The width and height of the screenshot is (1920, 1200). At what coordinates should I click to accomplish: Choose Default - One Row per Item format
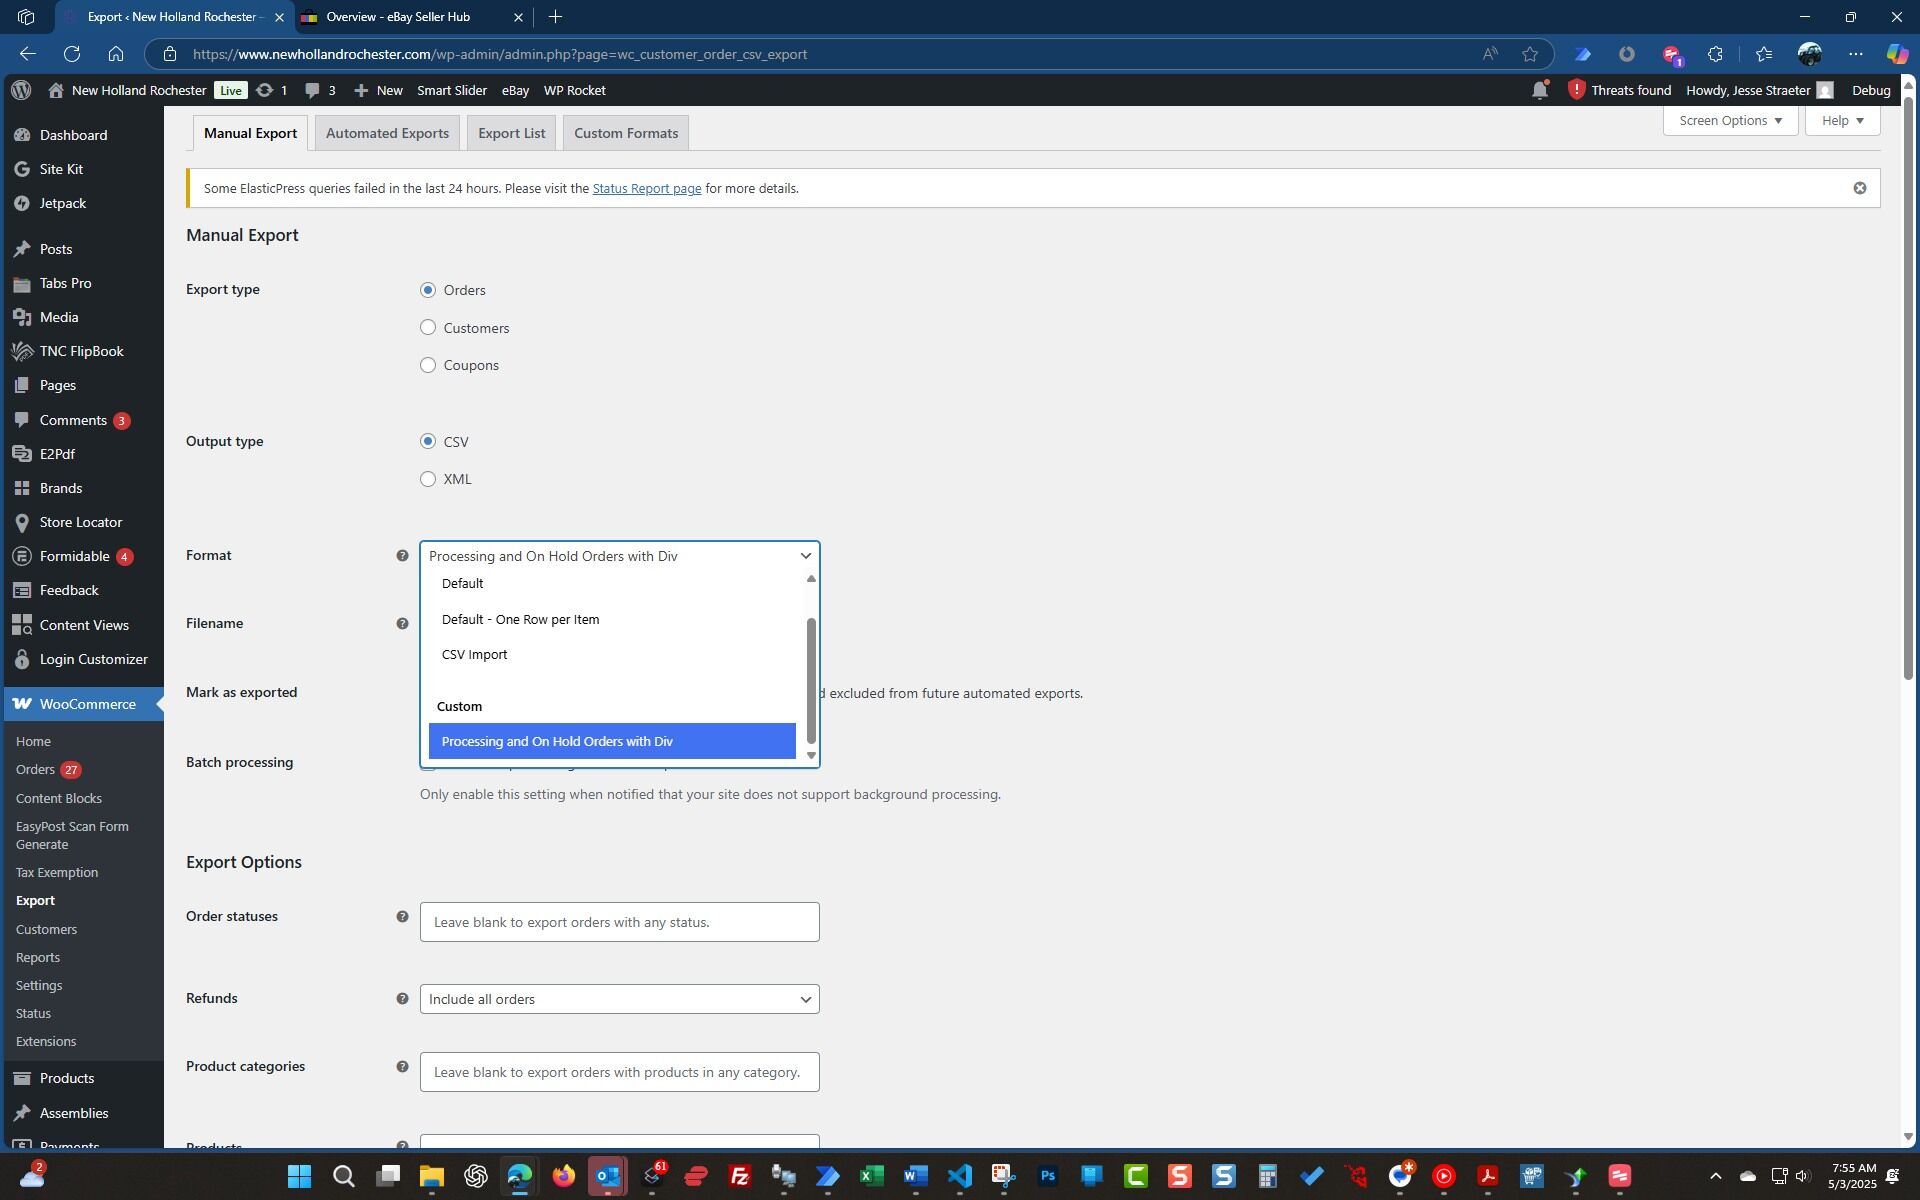click(x=520, y=619)
